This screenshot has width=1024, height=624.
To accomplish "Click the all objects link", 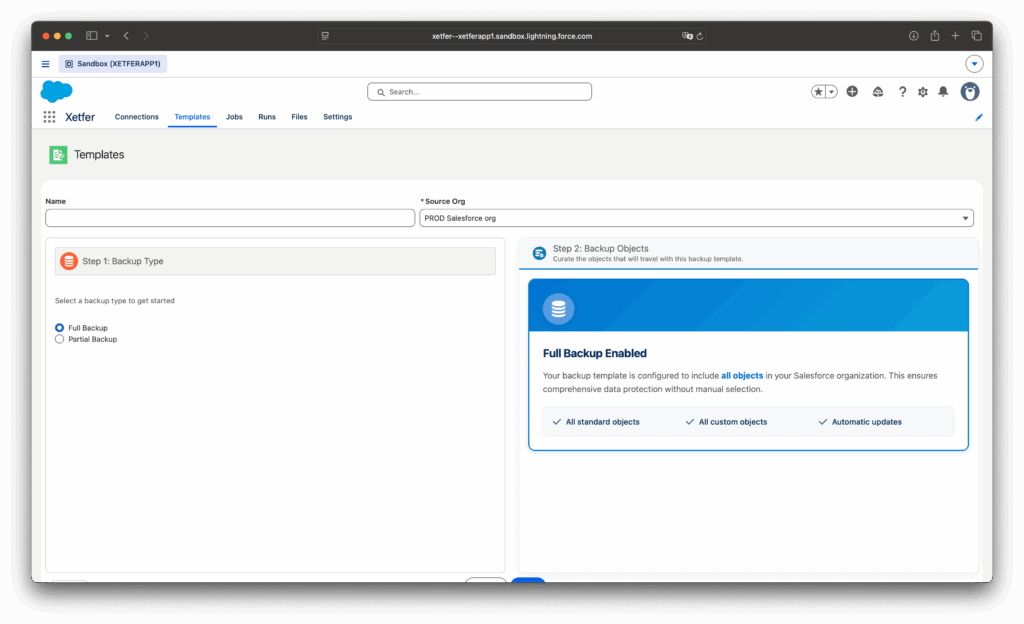I will (742, 376).
